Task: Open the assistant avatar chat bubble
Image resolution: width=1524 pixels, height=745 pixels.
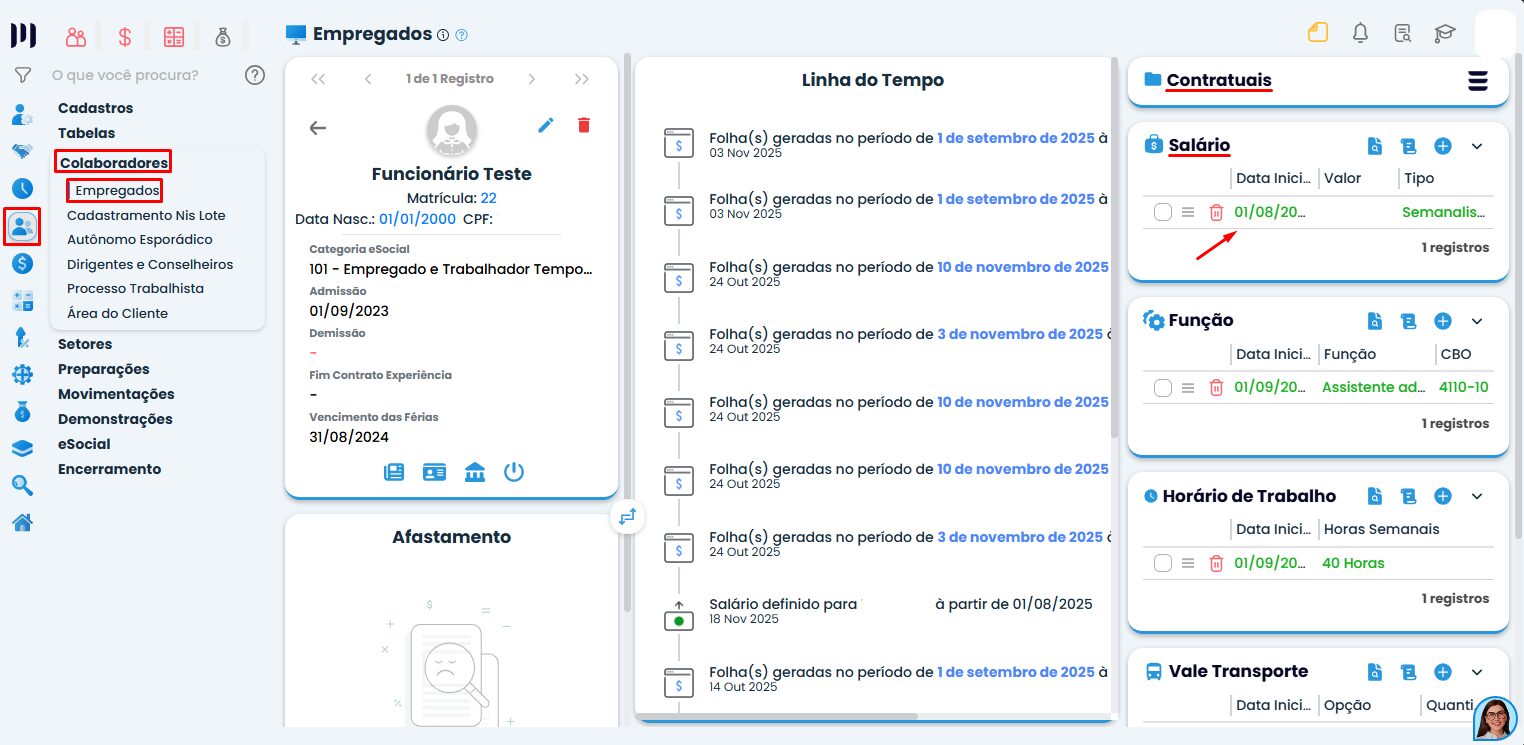Action: (1495, 718)
